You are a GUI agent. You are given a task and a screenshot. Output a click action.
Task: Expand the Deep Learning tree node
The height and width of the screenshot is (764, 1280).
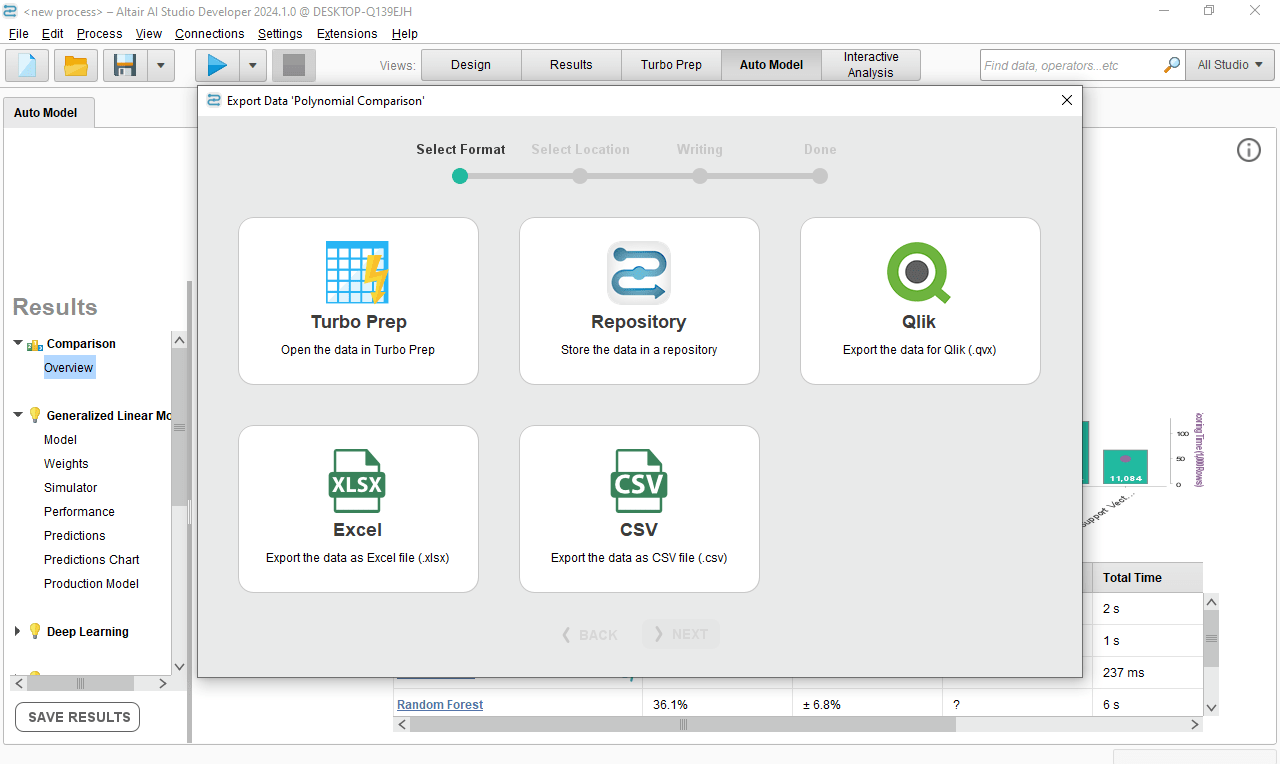18,631
